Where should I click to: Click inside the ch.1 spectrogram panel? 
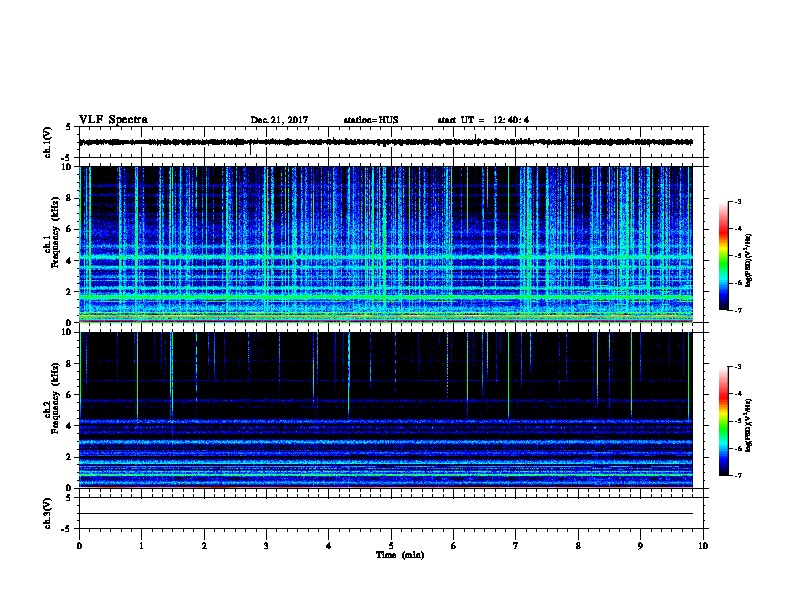click(x=386, y=244)
